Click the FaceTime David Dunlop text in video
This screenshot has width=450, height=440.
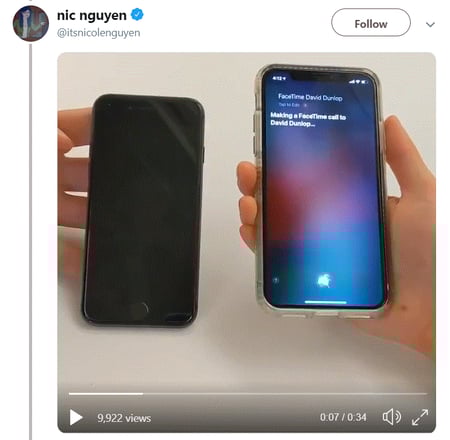click(310, 97)
